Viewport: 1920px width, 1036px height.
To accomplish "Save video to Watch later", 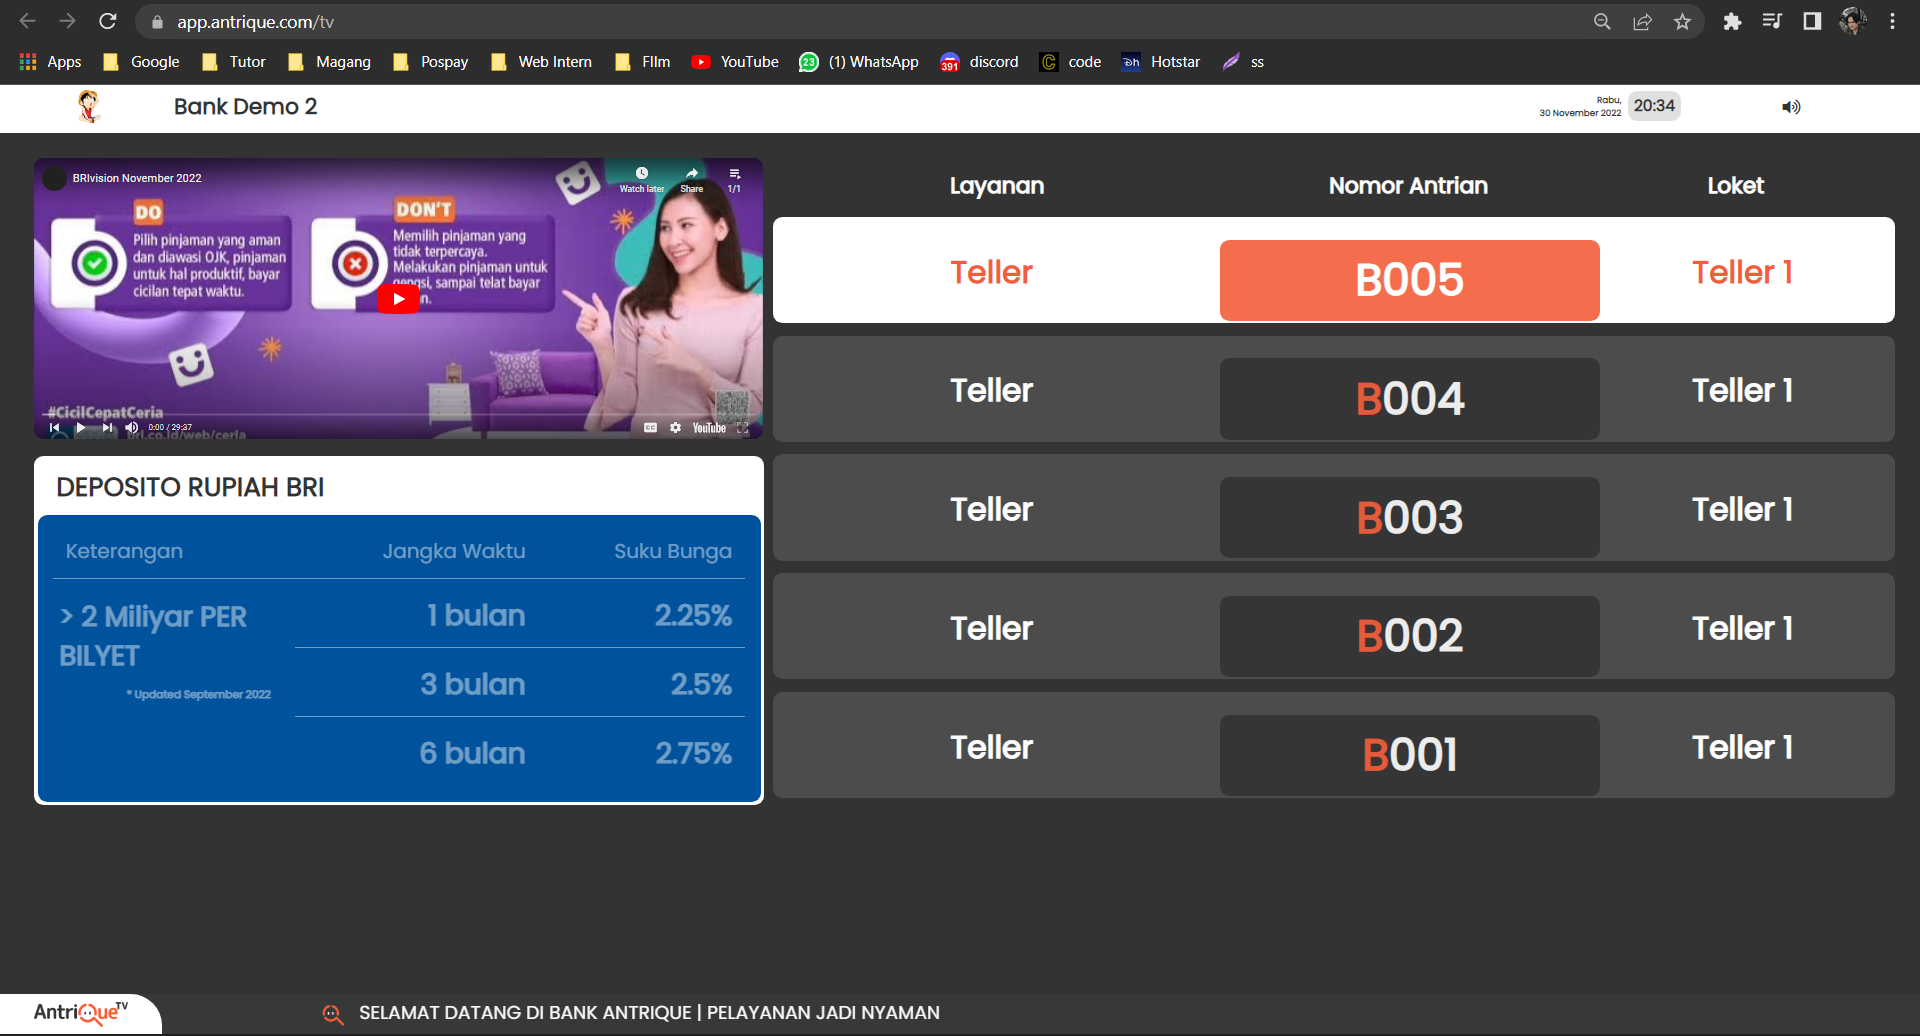I will click(x=641, y=172).
